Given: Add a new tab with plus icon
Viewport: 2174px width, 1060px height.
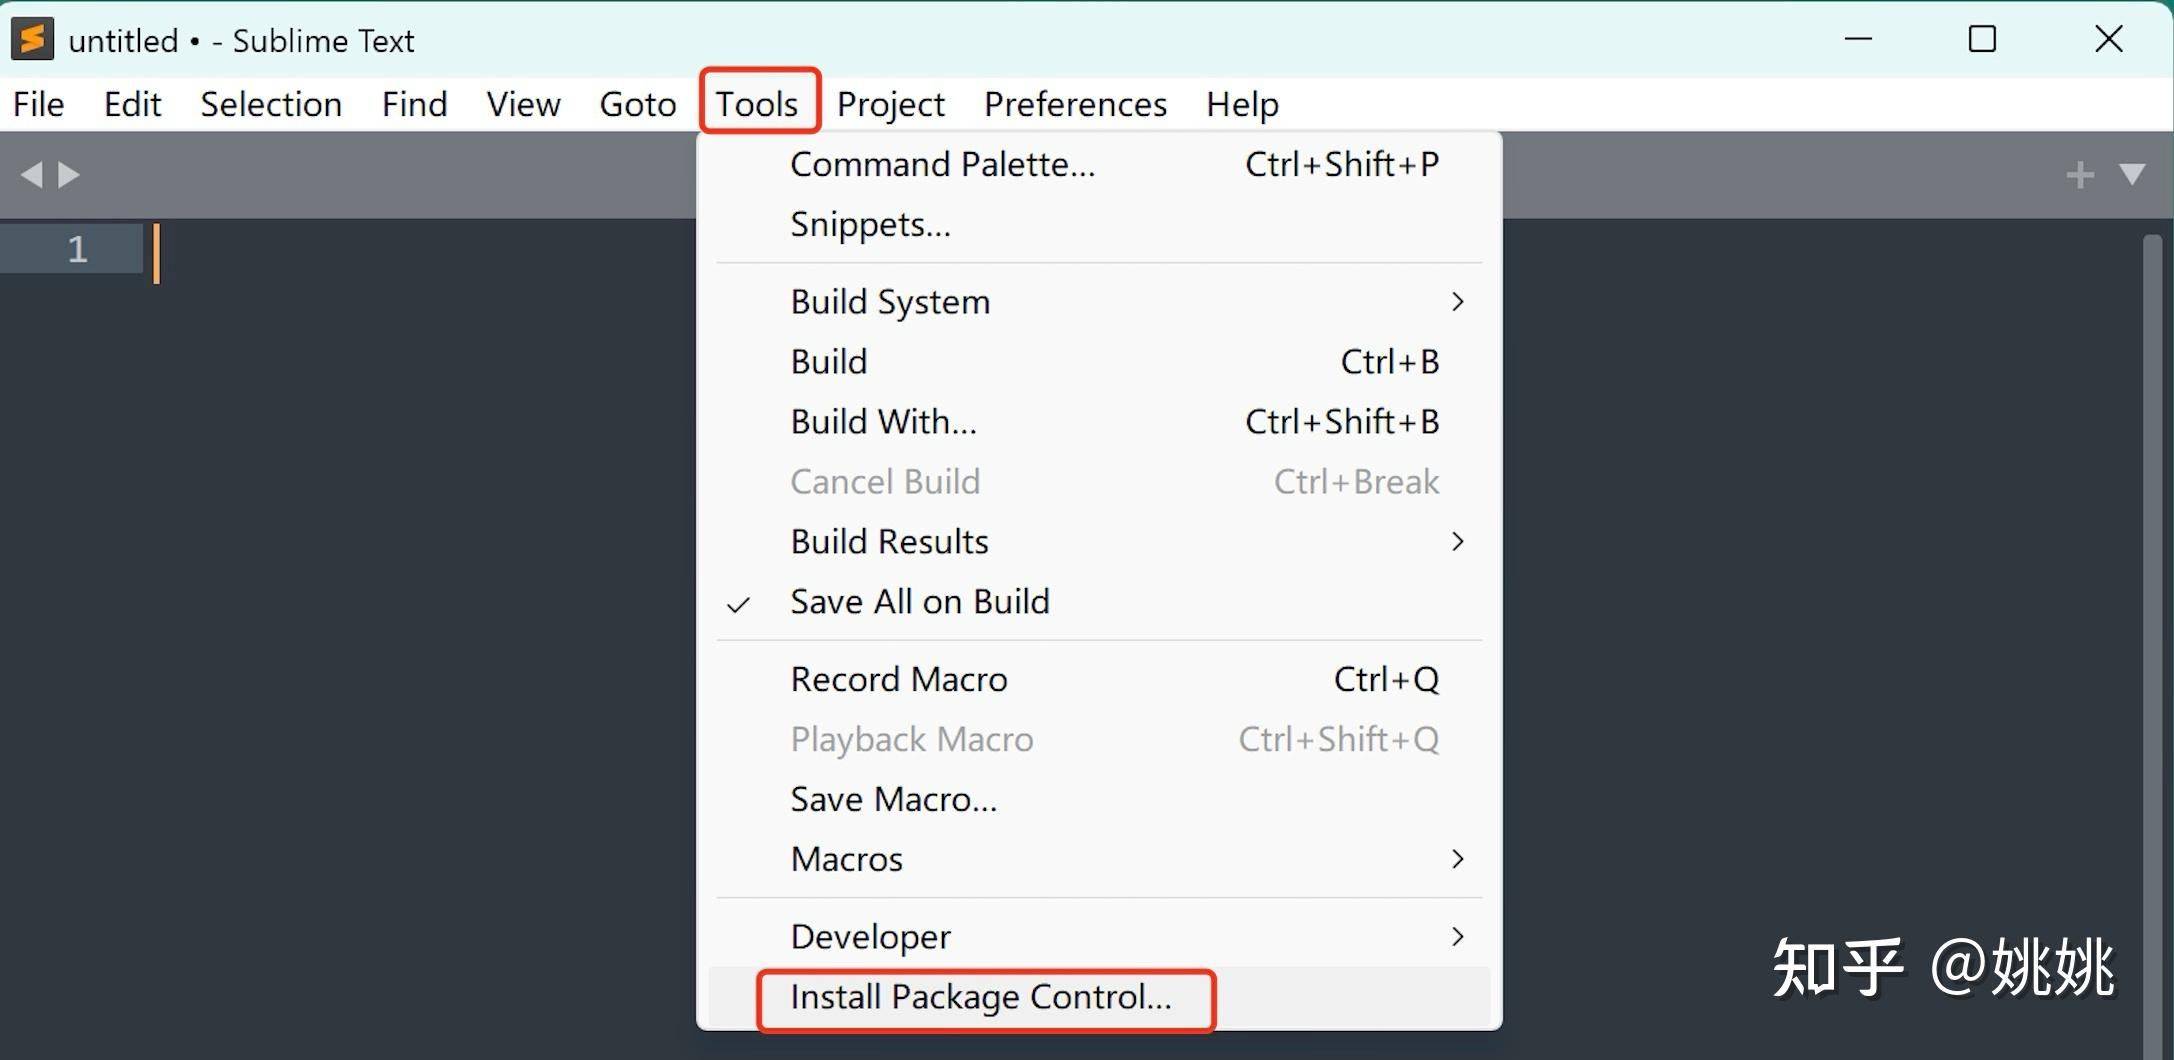Looking at the screenshot, I should point(2080,175).
